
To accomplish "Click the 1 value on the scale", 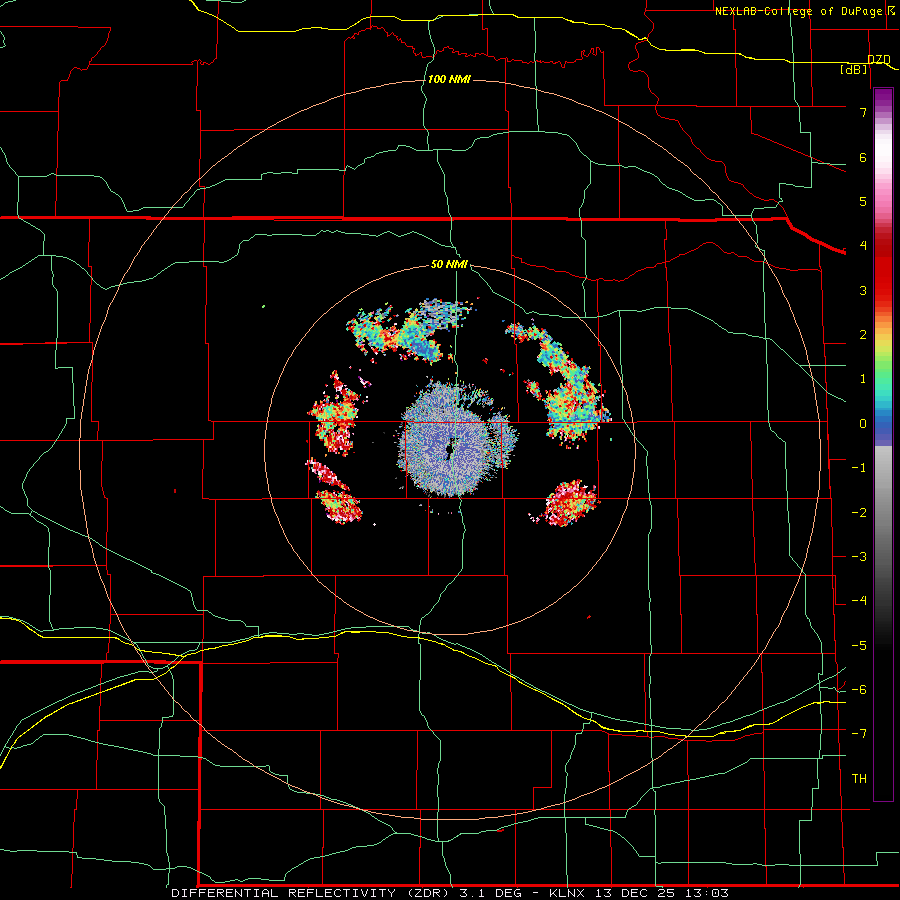I will (x=863, y=379).
